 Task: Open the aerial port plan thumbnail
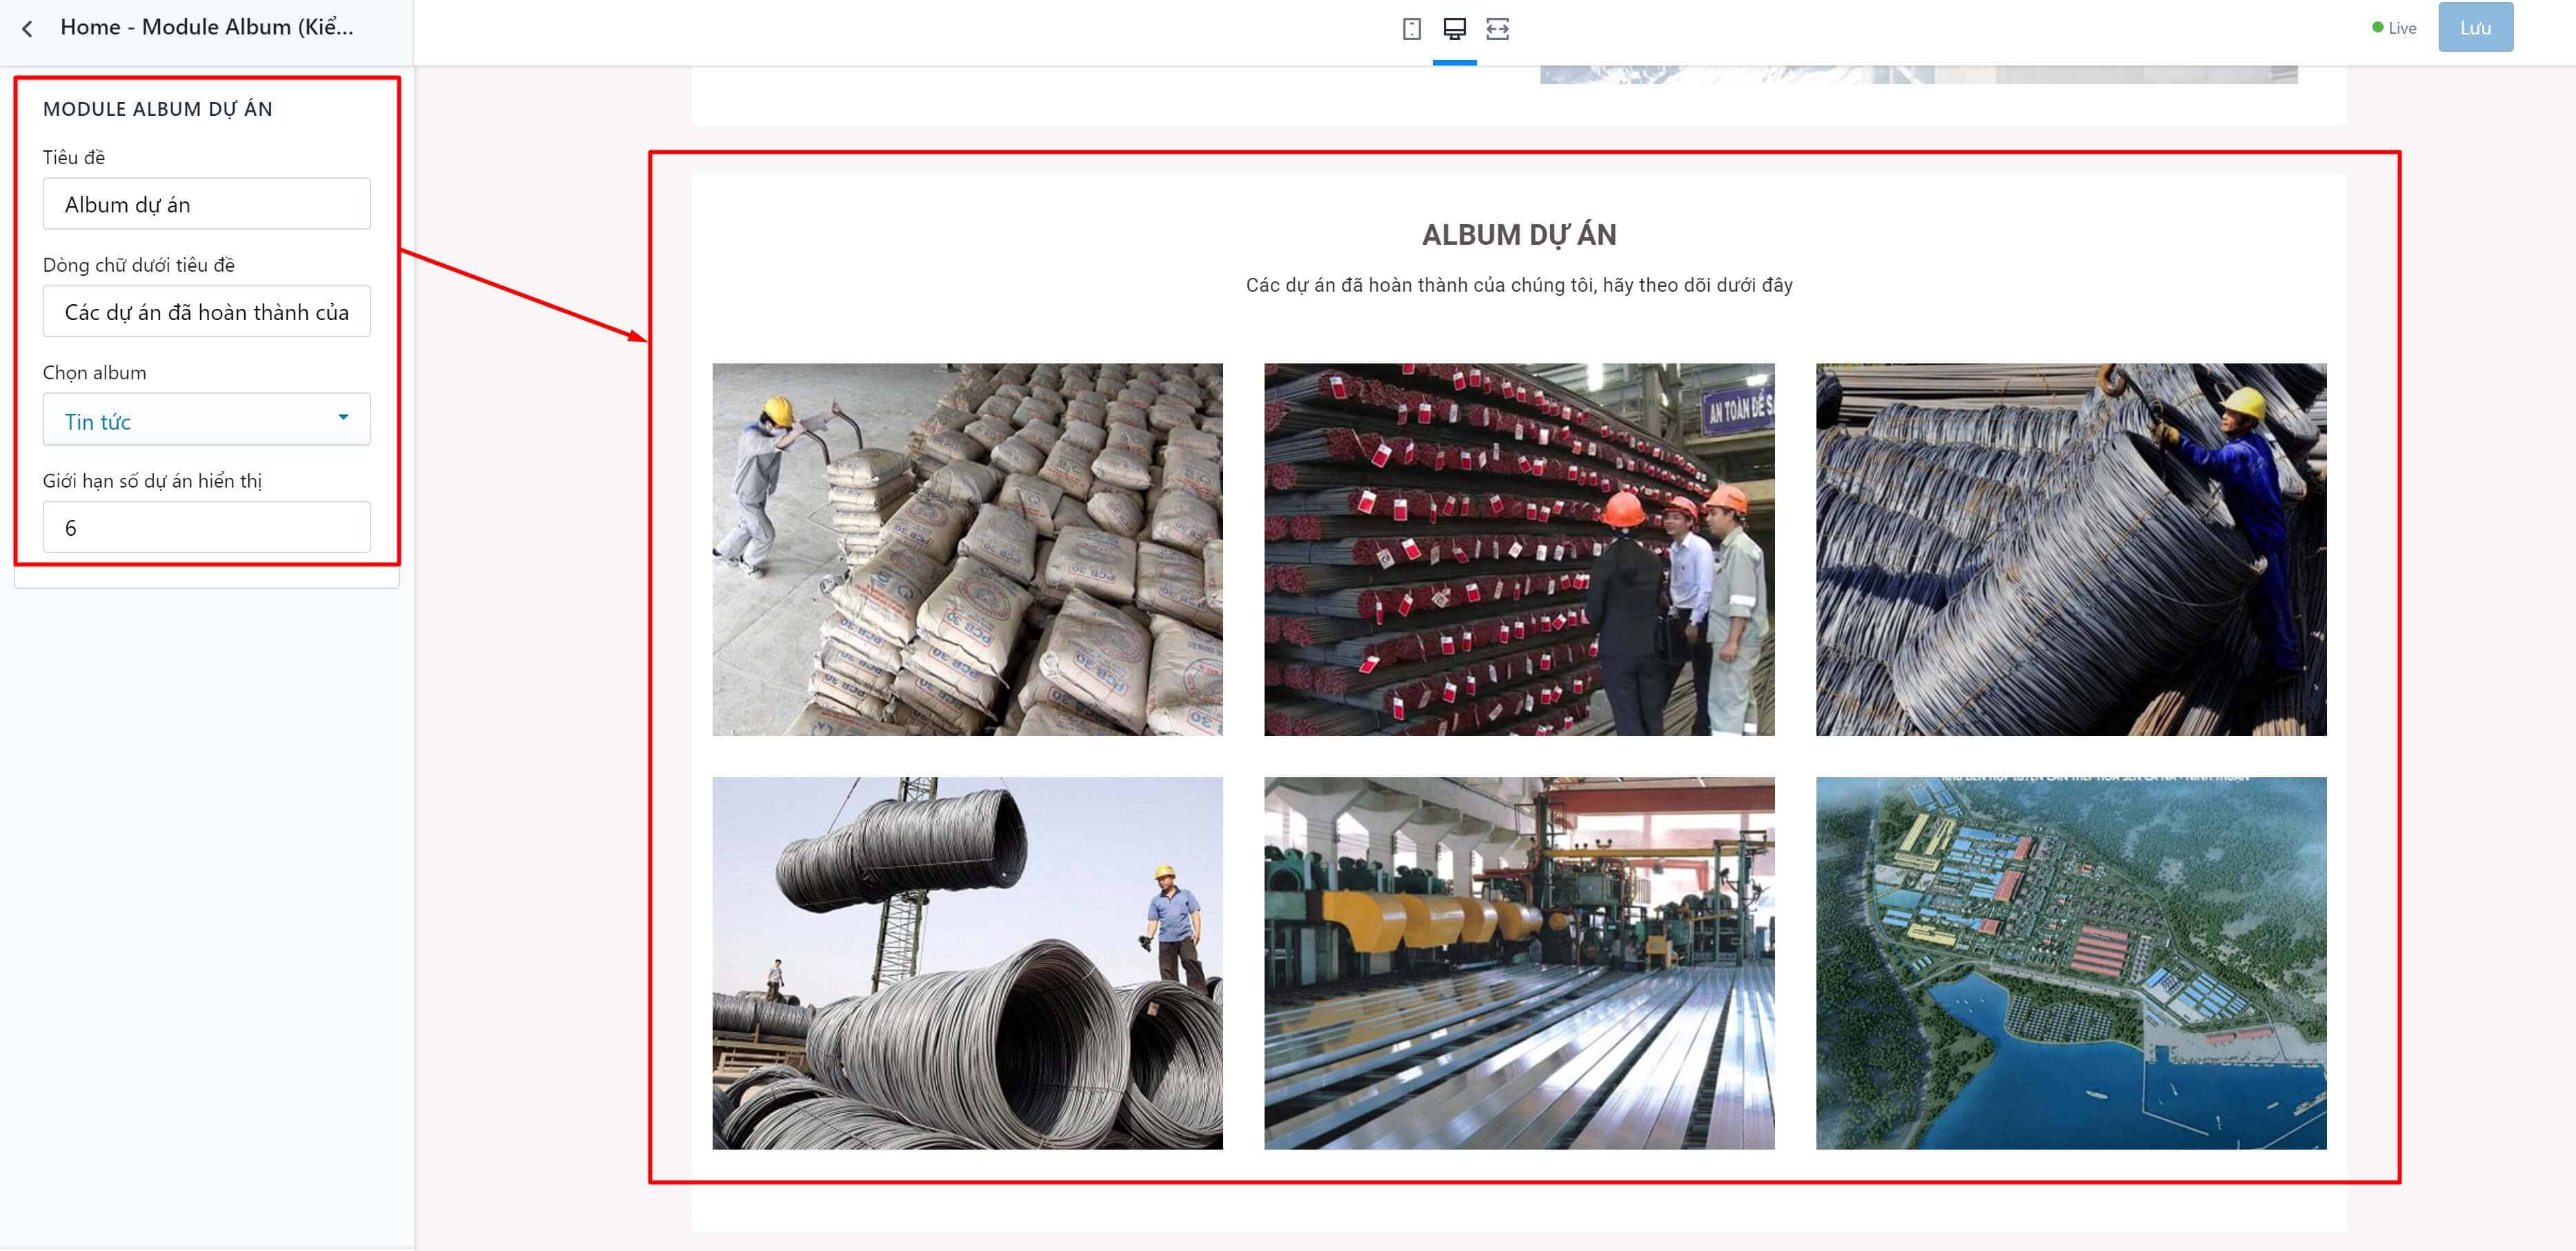coord(2071,963)
